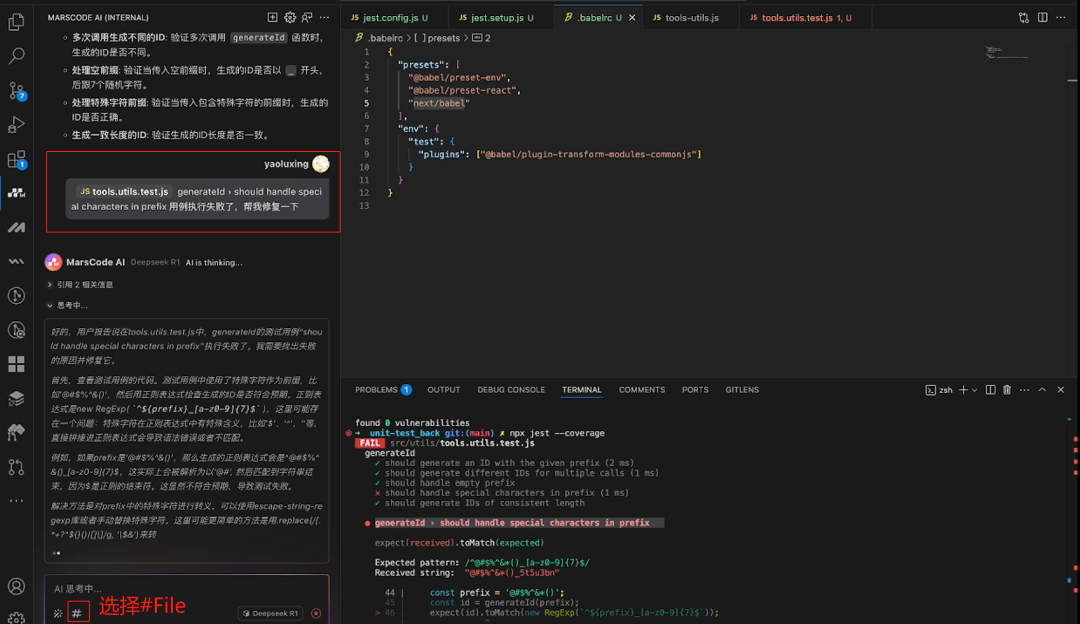This screenshot has height=624, width=1080.
Task: Click the # button to select a file
Action: (78, 611)
